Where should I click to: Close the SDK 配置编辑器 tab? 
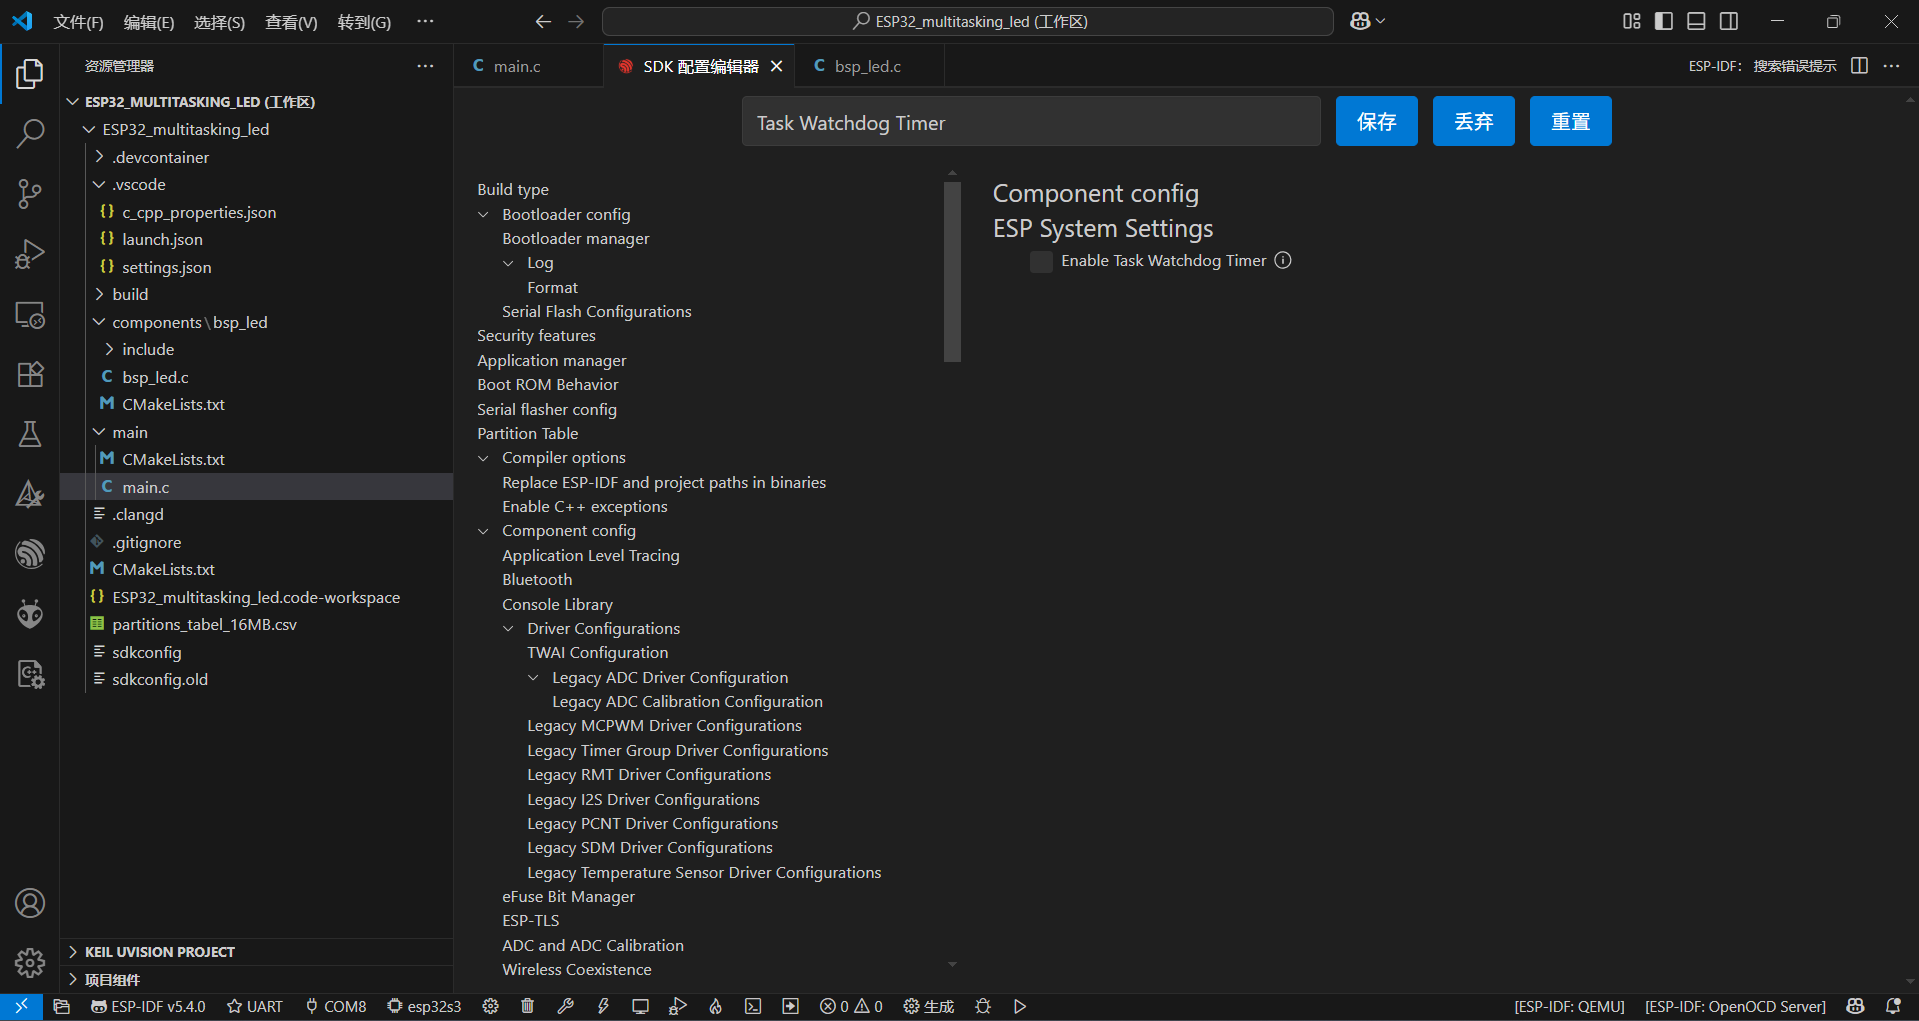[x=776, y=66]
